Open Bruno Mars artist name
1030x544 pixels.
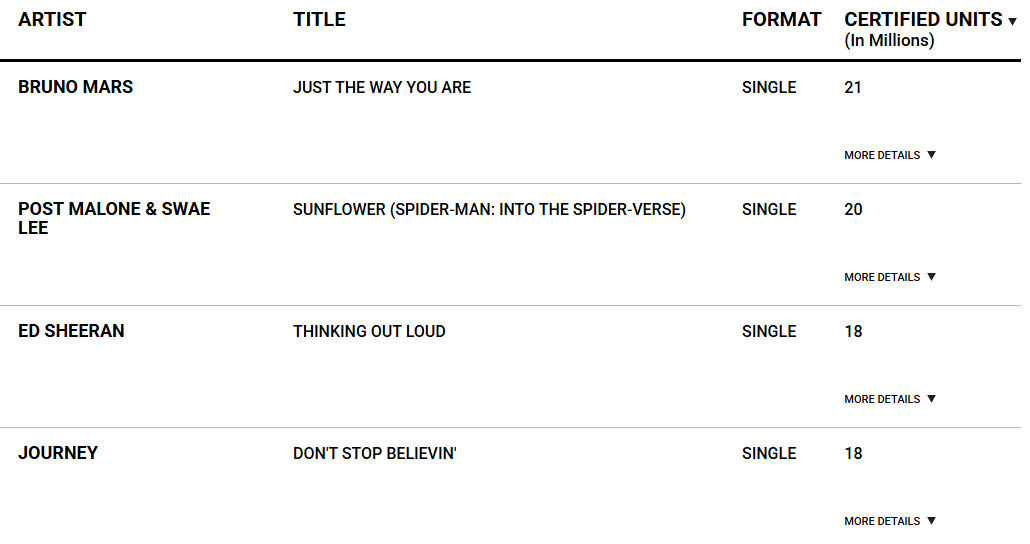point(76,87)
